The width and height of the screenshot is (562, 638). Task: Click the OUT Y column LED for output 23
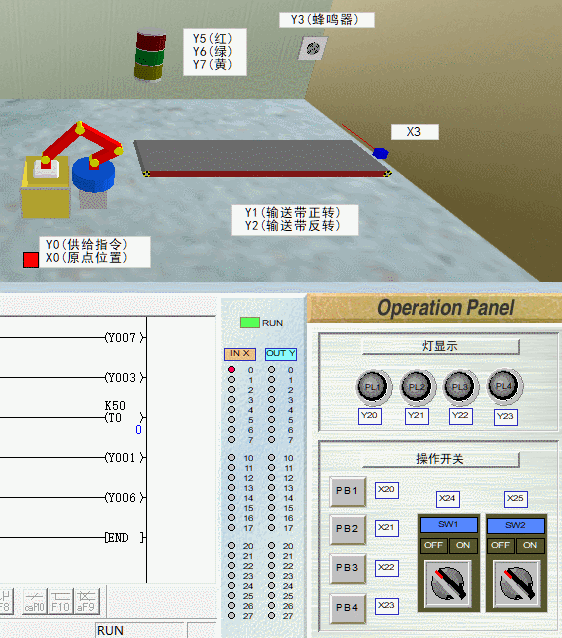click(271, 575)
